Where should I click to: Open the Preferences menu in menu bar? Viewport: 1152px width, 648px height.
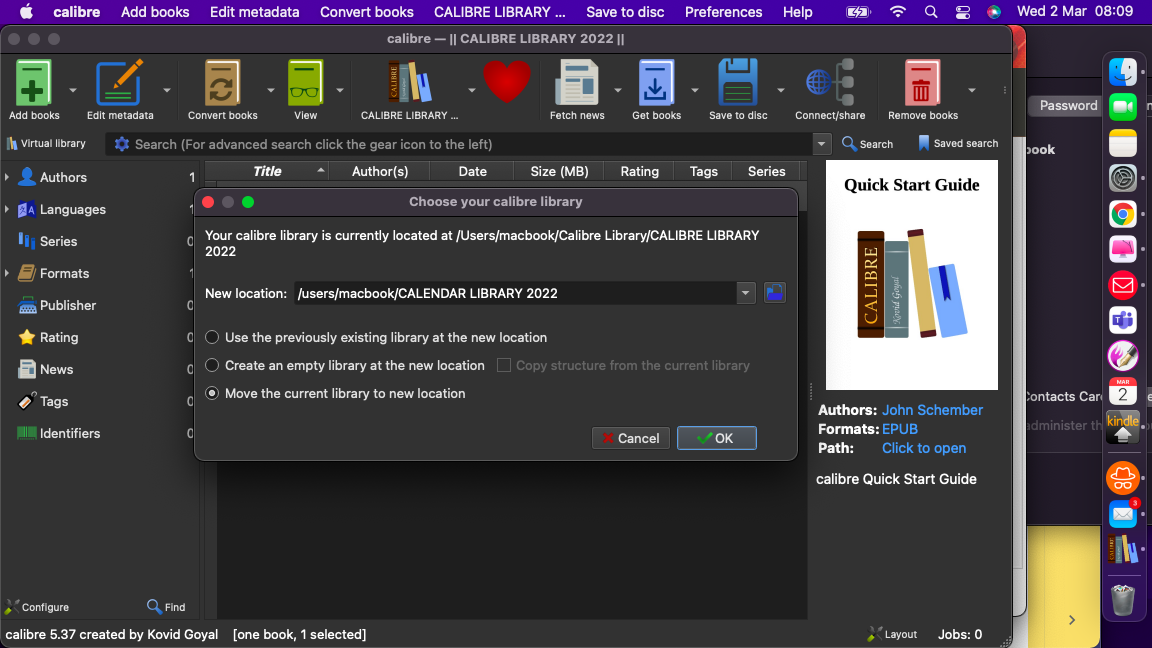(723, 12)
